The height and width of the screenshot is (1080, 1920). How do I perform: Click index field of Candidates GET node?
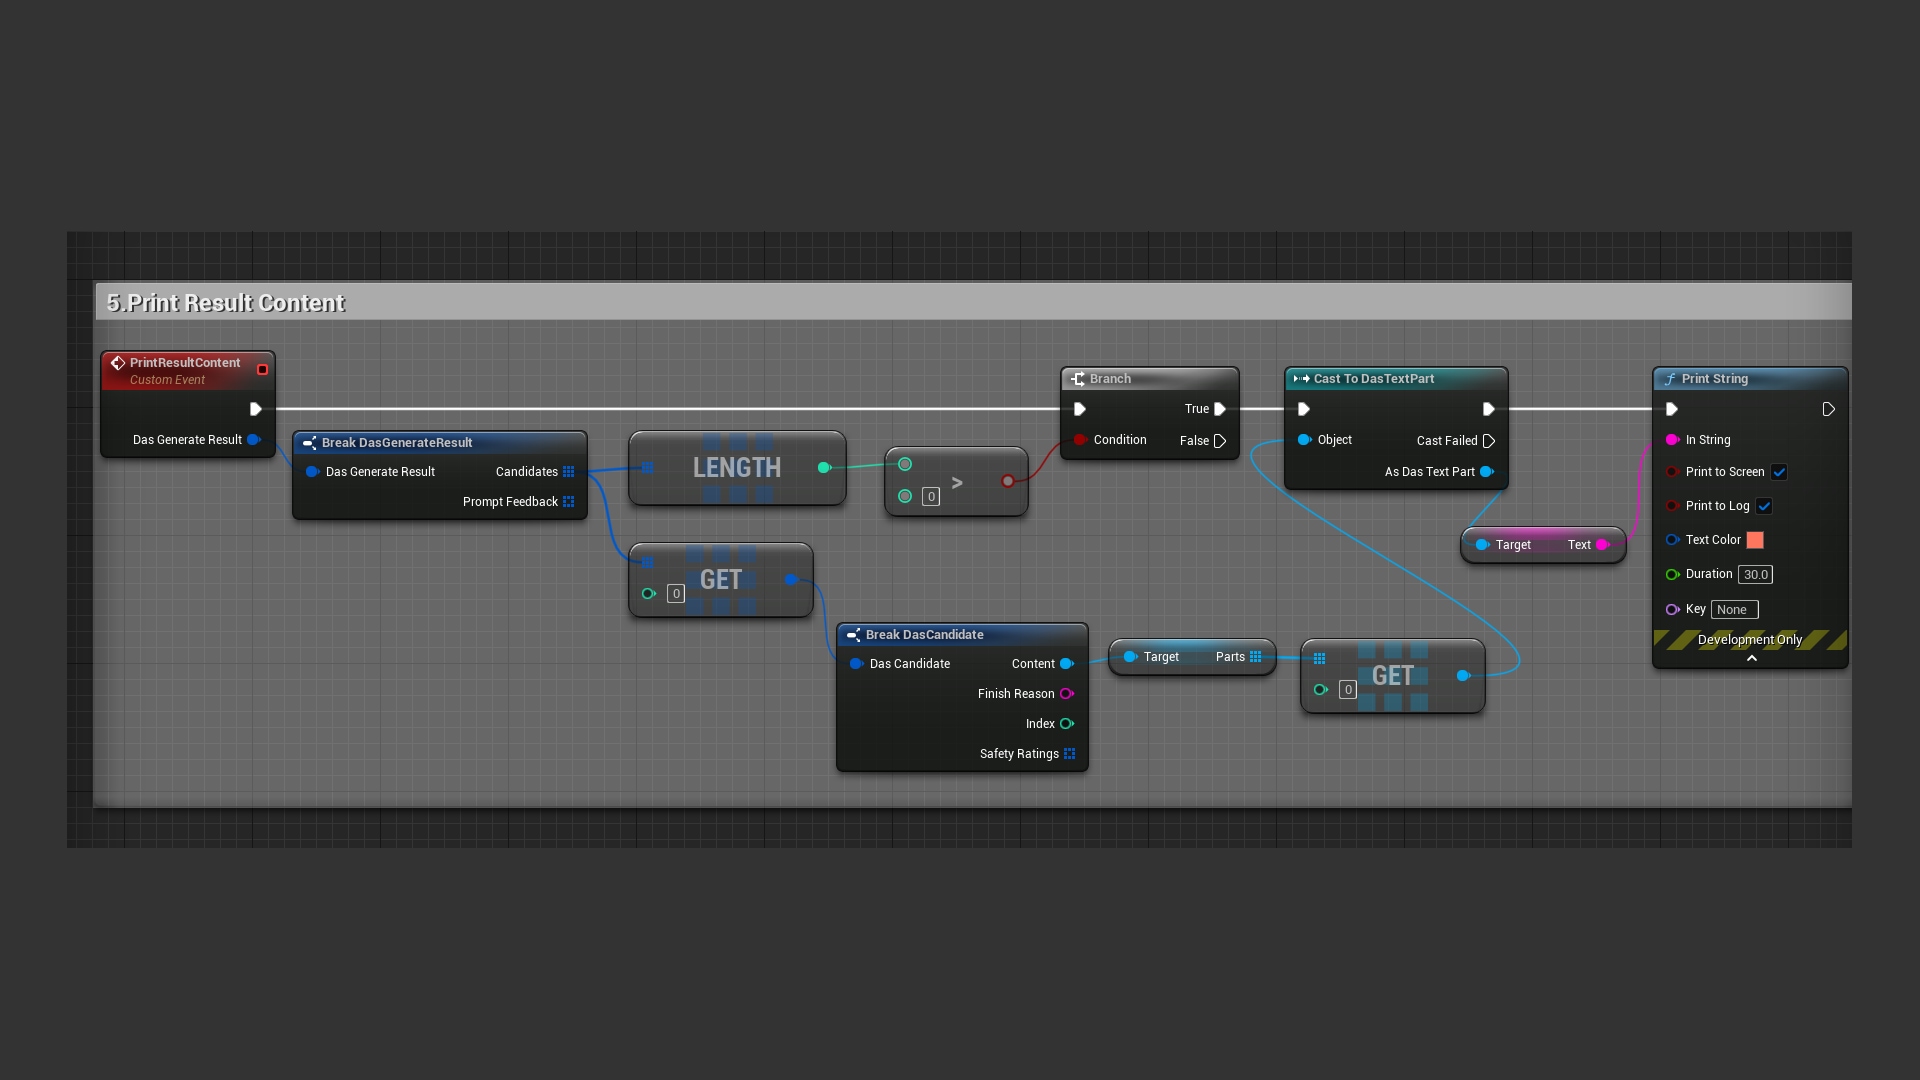point(676,594)
